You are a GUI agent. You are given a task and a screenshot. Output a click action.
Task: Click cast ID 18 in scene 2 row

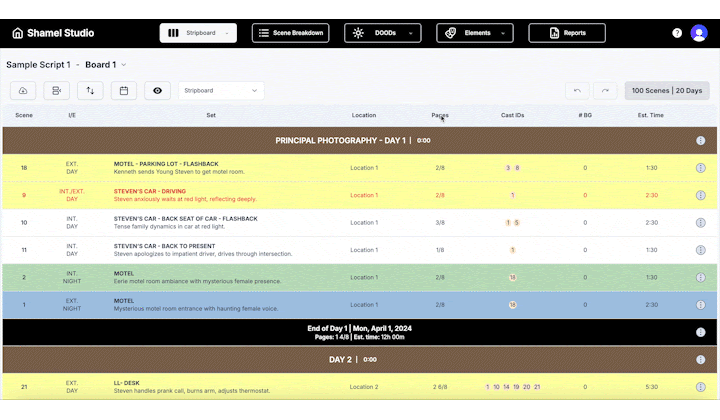coord(512,277)
